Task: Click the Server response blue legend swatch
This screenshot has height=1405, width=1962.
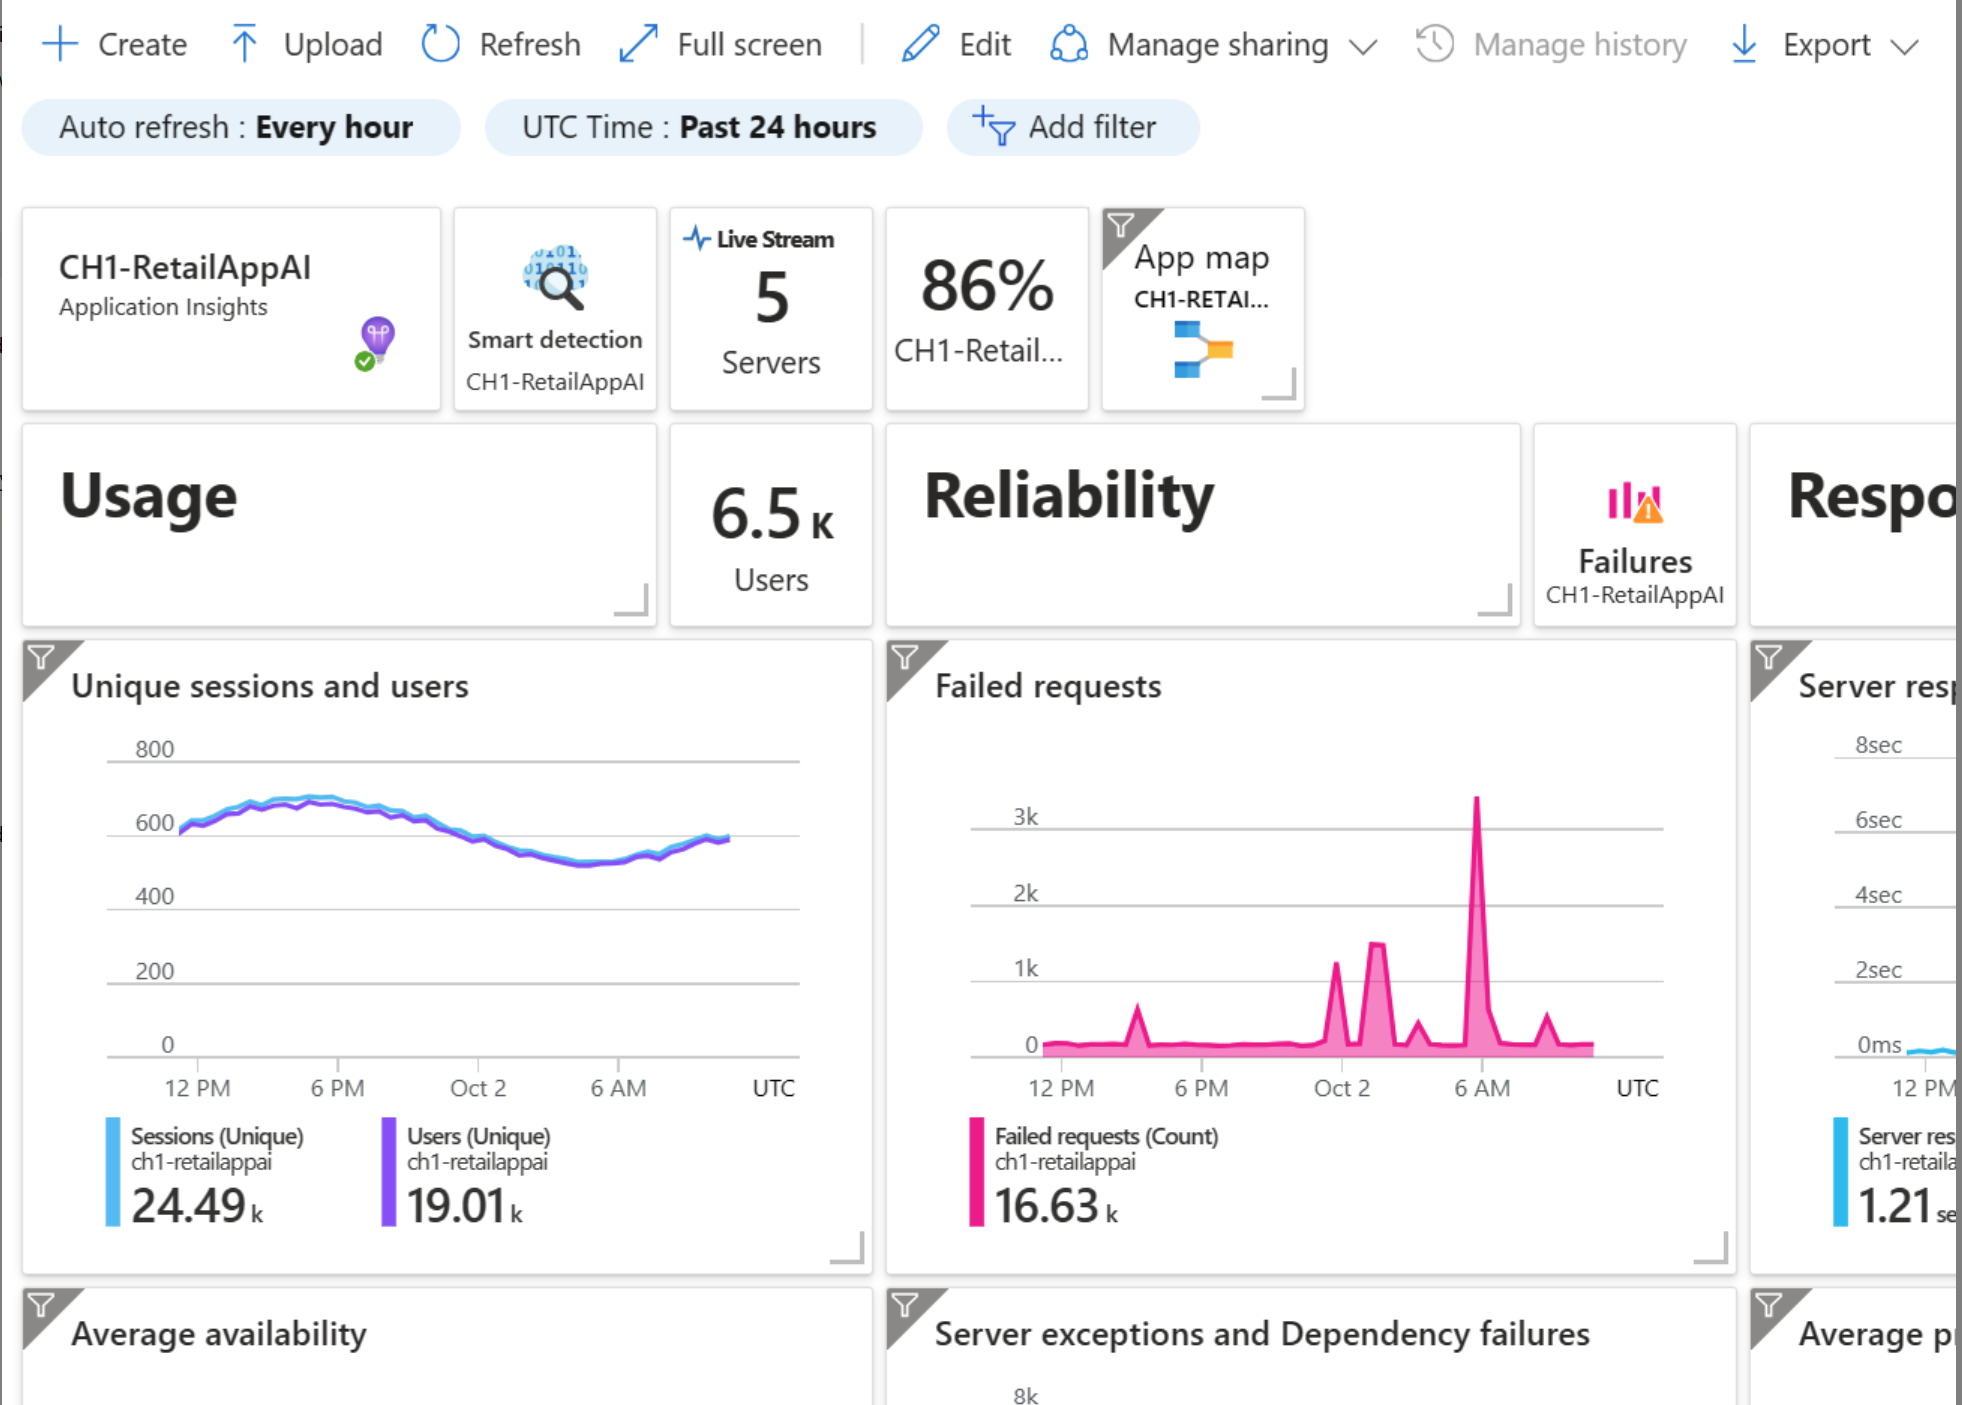Action: point(1841,1172)
